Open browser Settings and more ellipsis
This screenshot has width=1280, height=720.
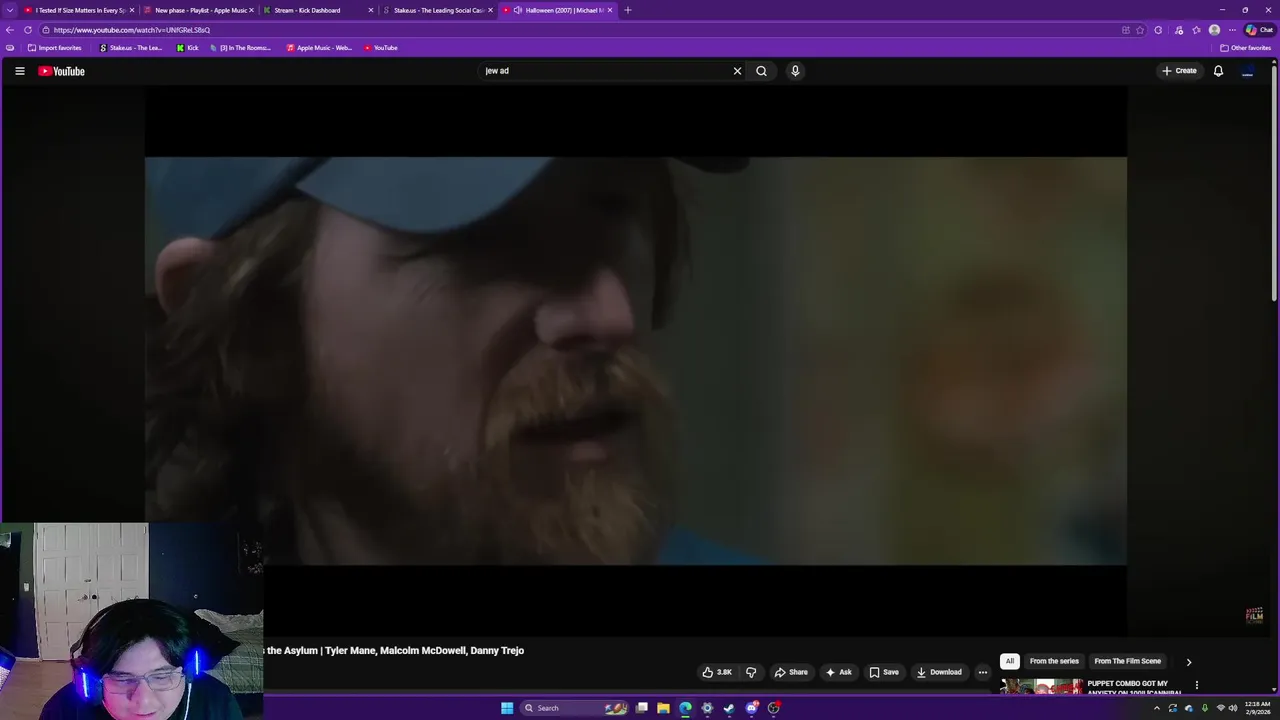point(1232,30)
